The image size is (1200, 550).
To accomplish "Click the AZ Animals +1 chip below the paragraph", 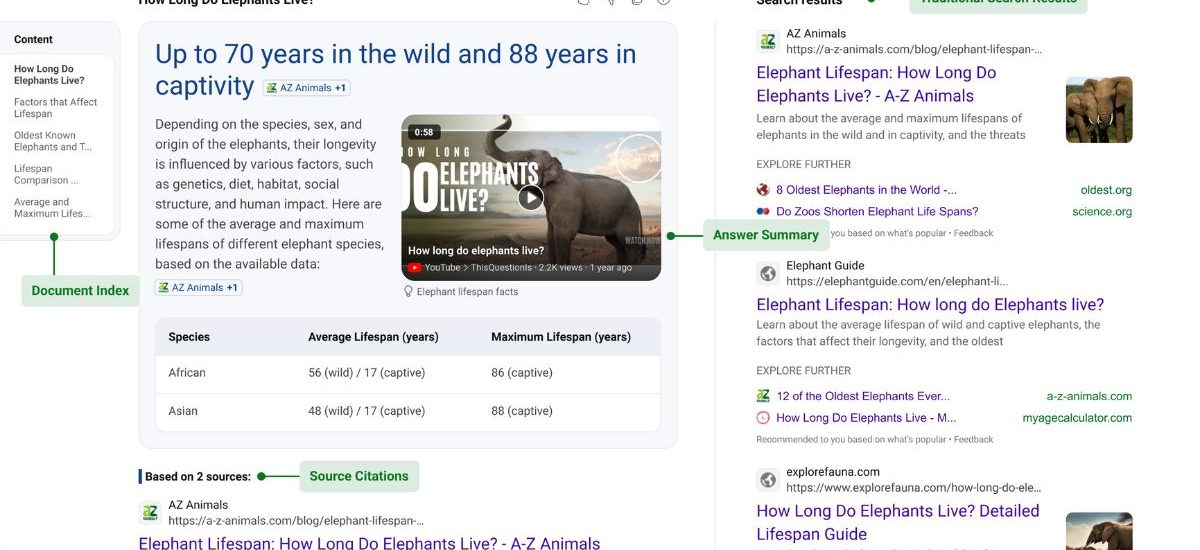I will [x=198, y=288].
